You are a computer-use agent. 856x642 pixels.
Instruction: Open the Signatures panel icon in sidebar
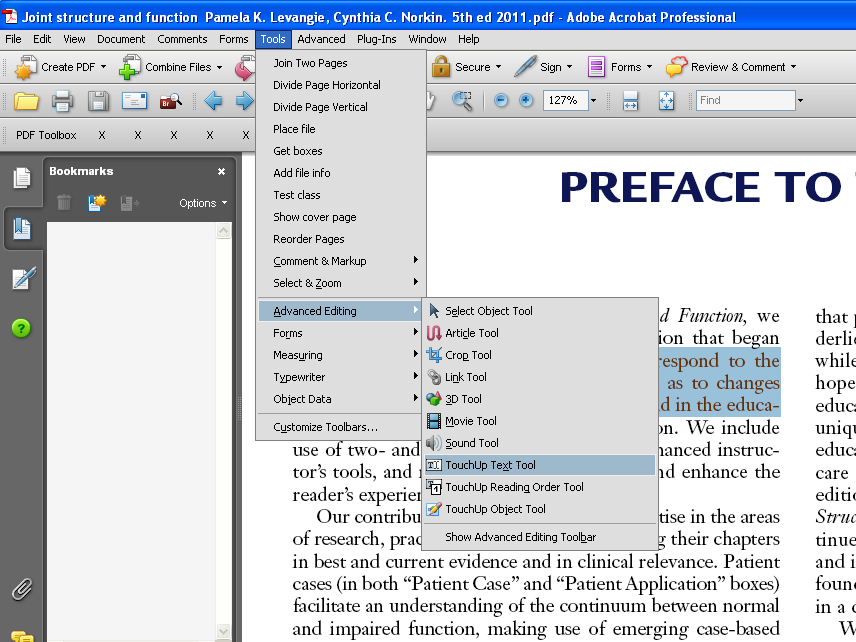24,278
